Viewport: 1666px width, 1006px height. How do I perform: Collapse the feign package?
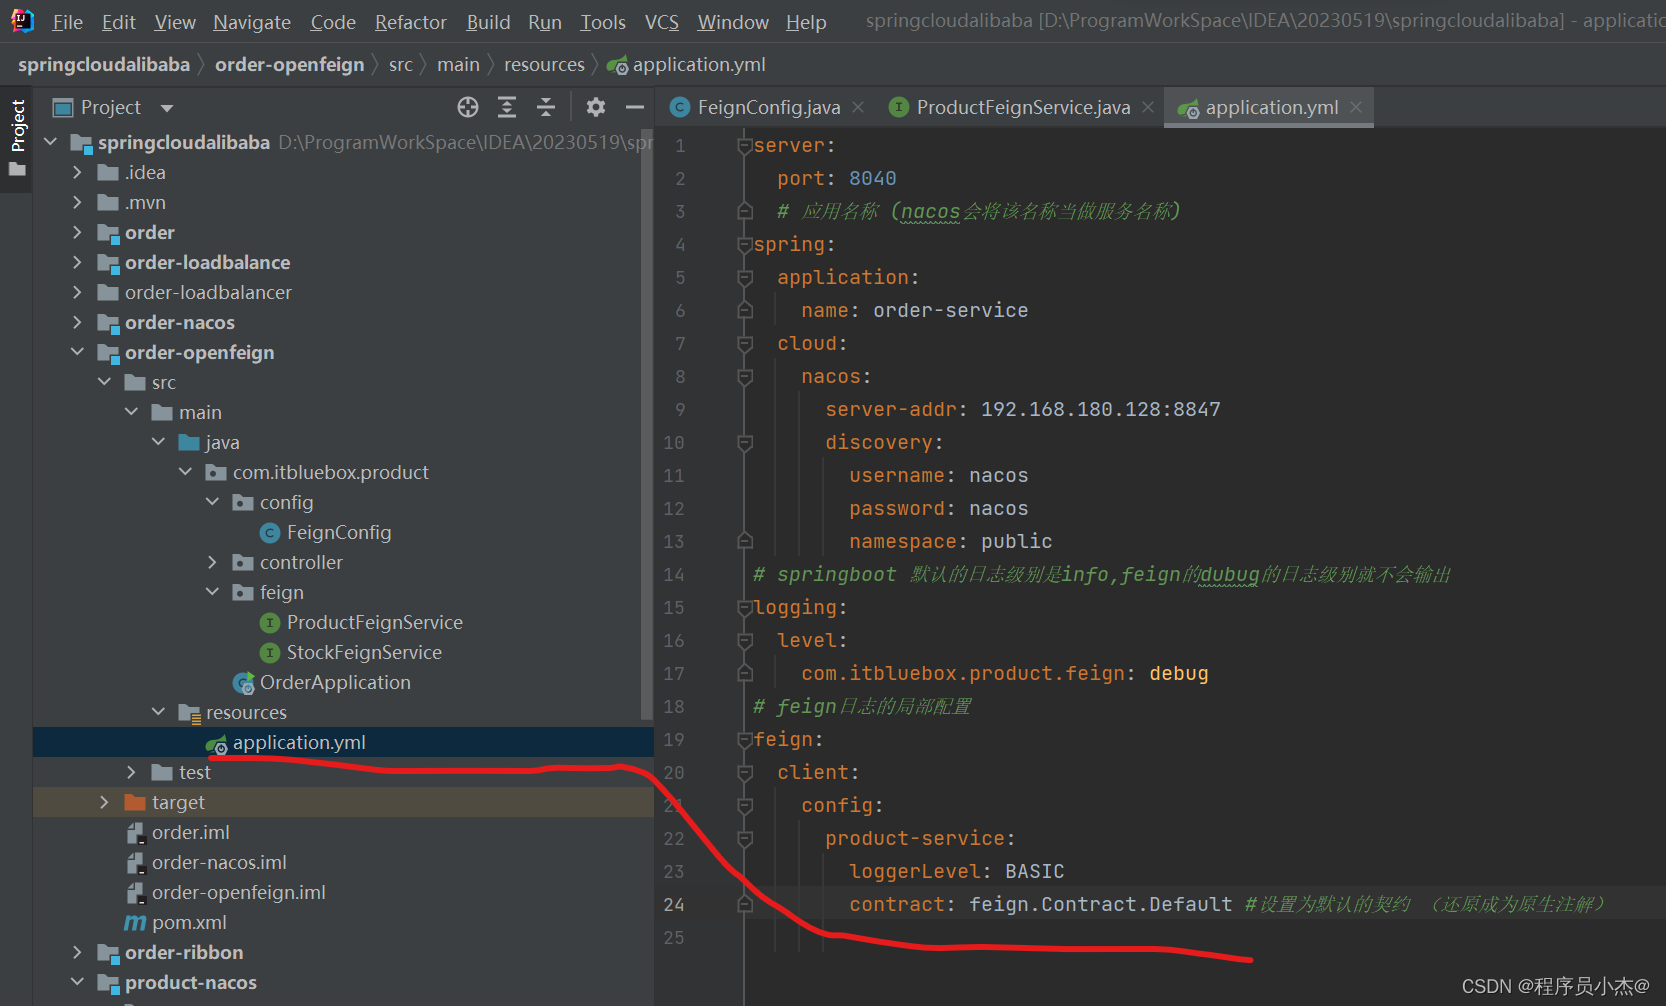pyautogui.click(x=212, y=592)
